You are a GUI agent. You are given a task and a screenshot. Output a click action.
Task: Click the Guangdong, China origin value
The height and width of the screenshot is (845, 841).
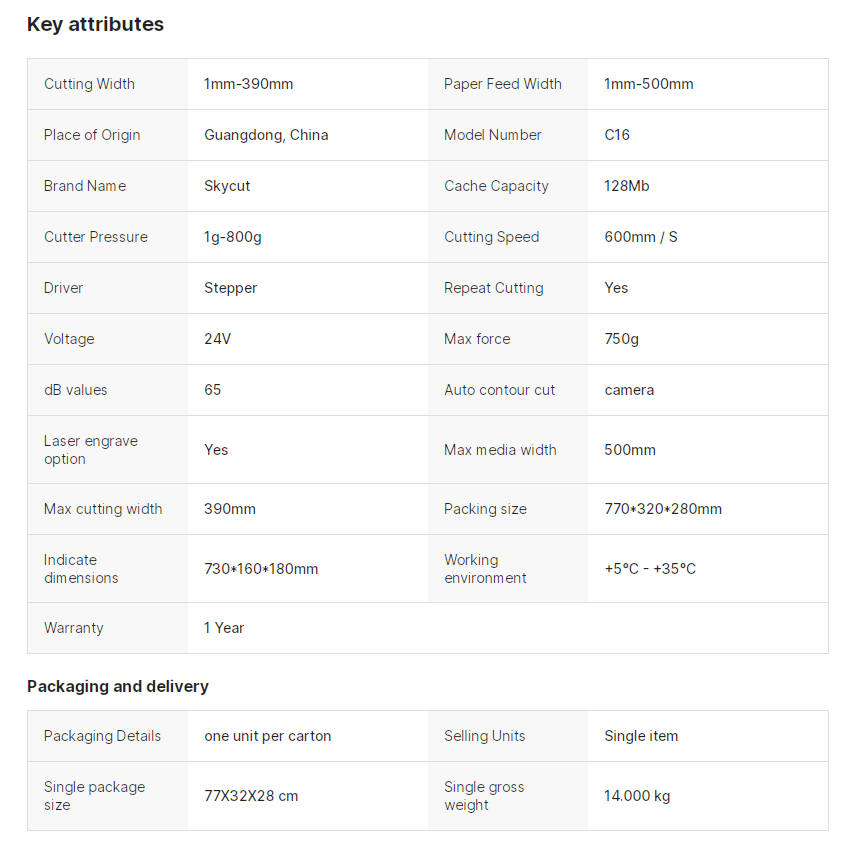pyautogui.click(x=266, y=135)
